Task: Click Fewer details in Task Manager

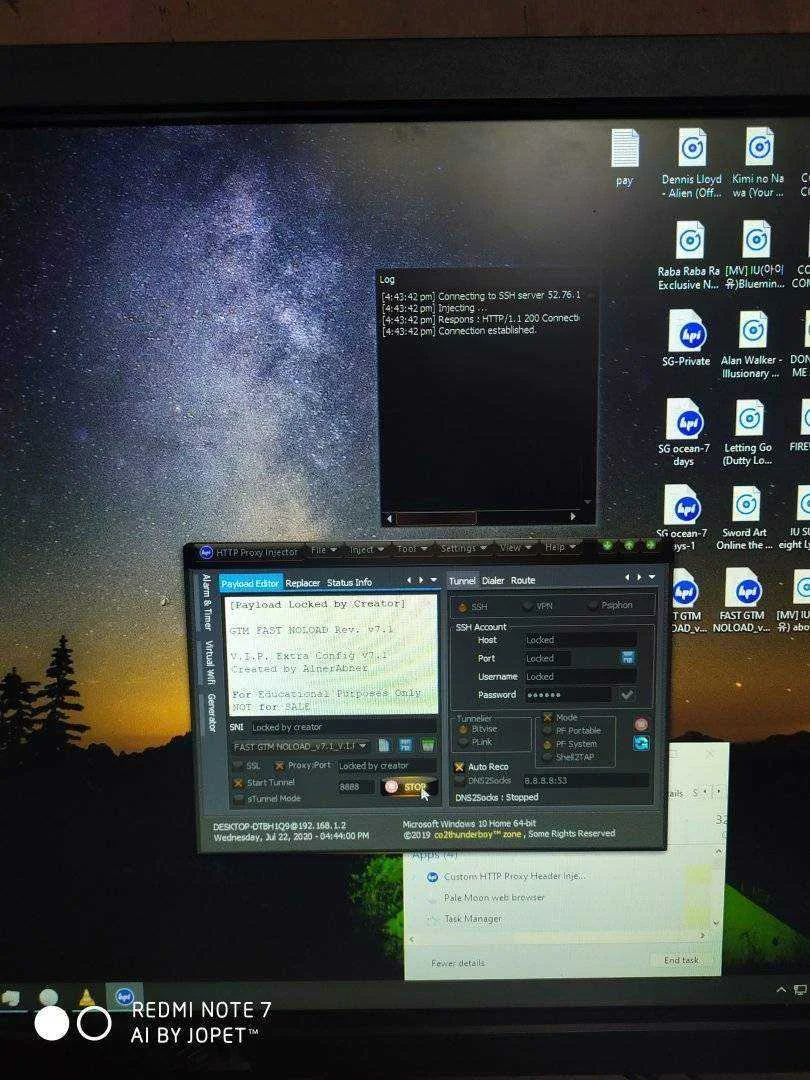Action: 457,963
